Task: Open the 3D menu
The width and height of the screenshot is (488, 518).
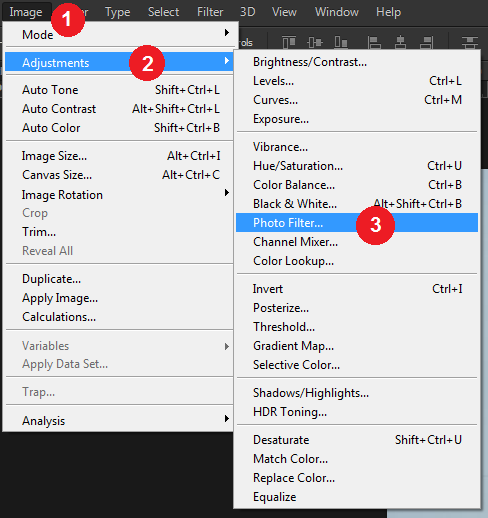Action: click(x=248, y=12)
